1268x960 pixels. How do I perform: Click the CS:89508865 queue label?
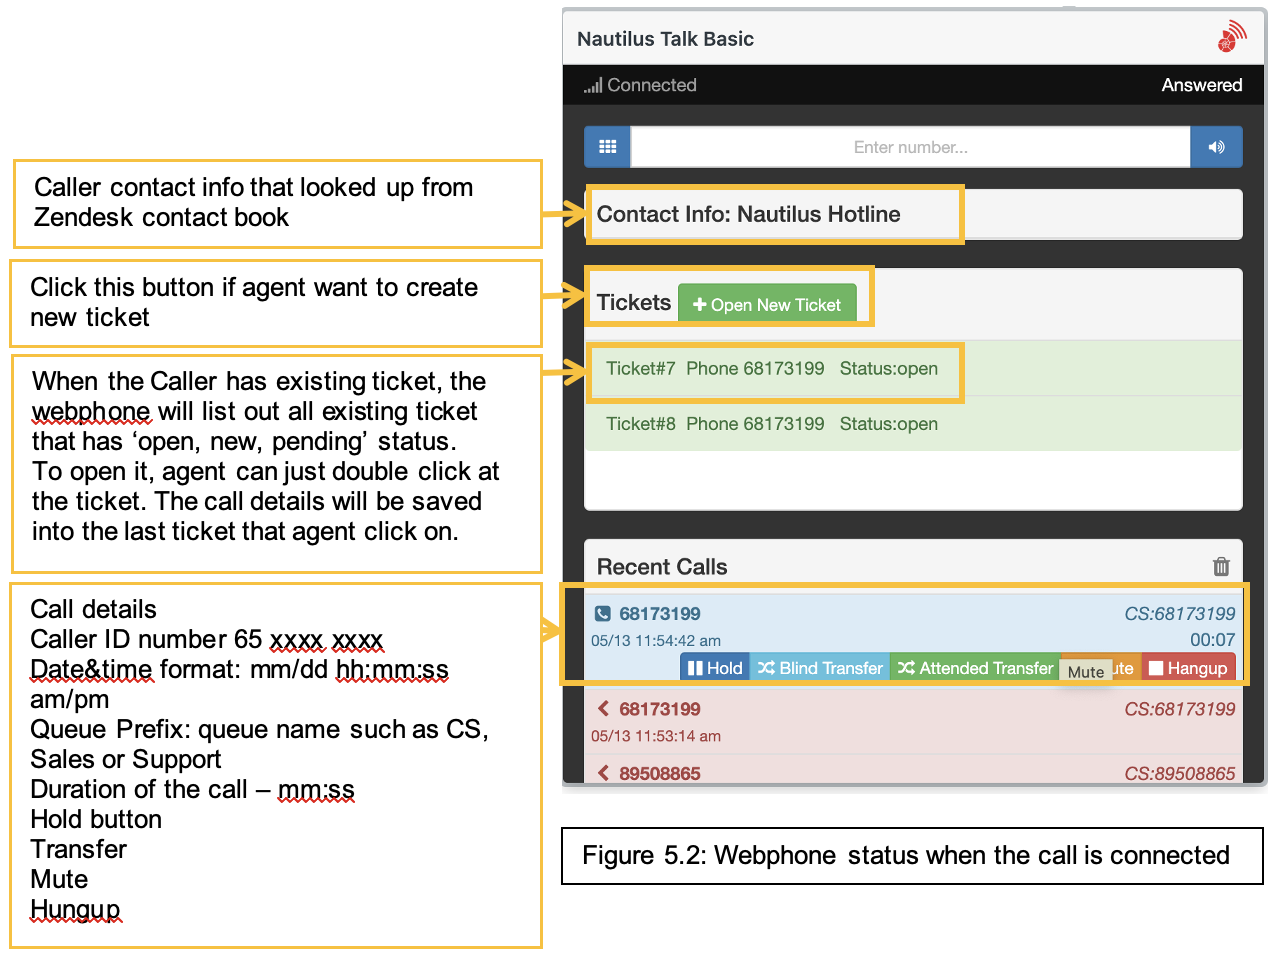coord(1180,774)
